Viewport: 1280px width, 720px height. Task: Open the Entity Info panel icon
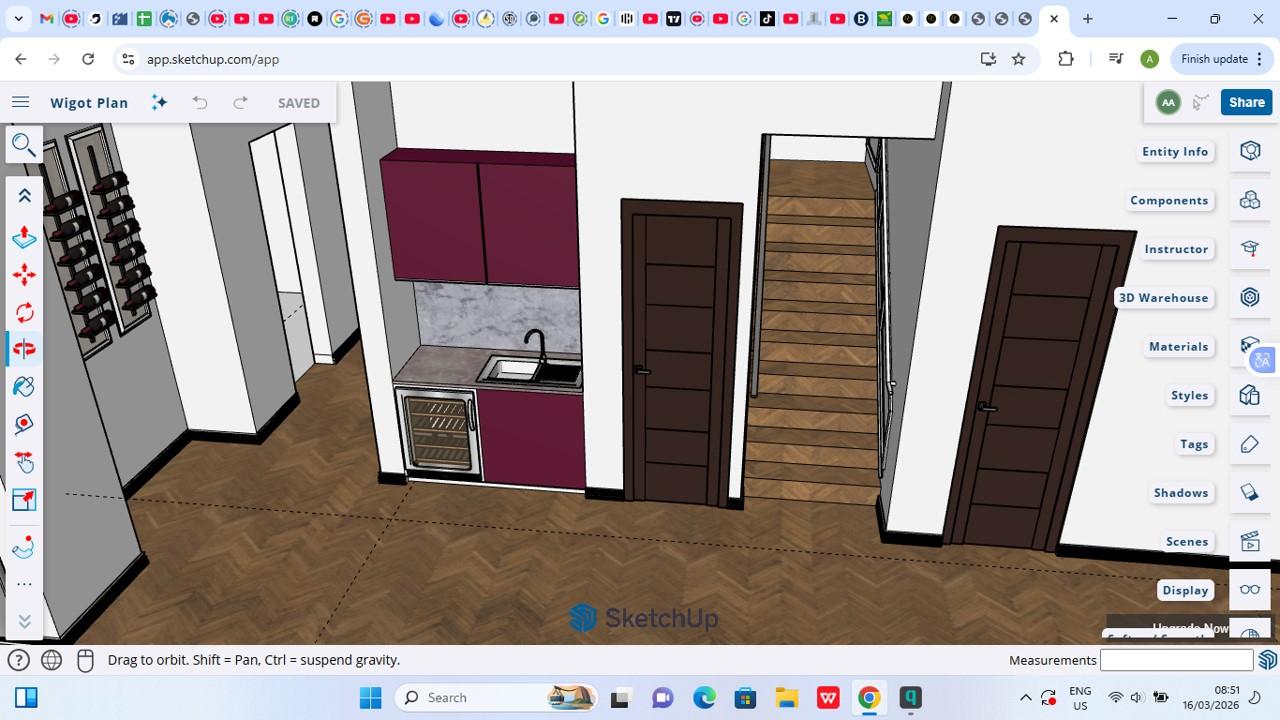pyautogui.click(x=1249, y=151)
